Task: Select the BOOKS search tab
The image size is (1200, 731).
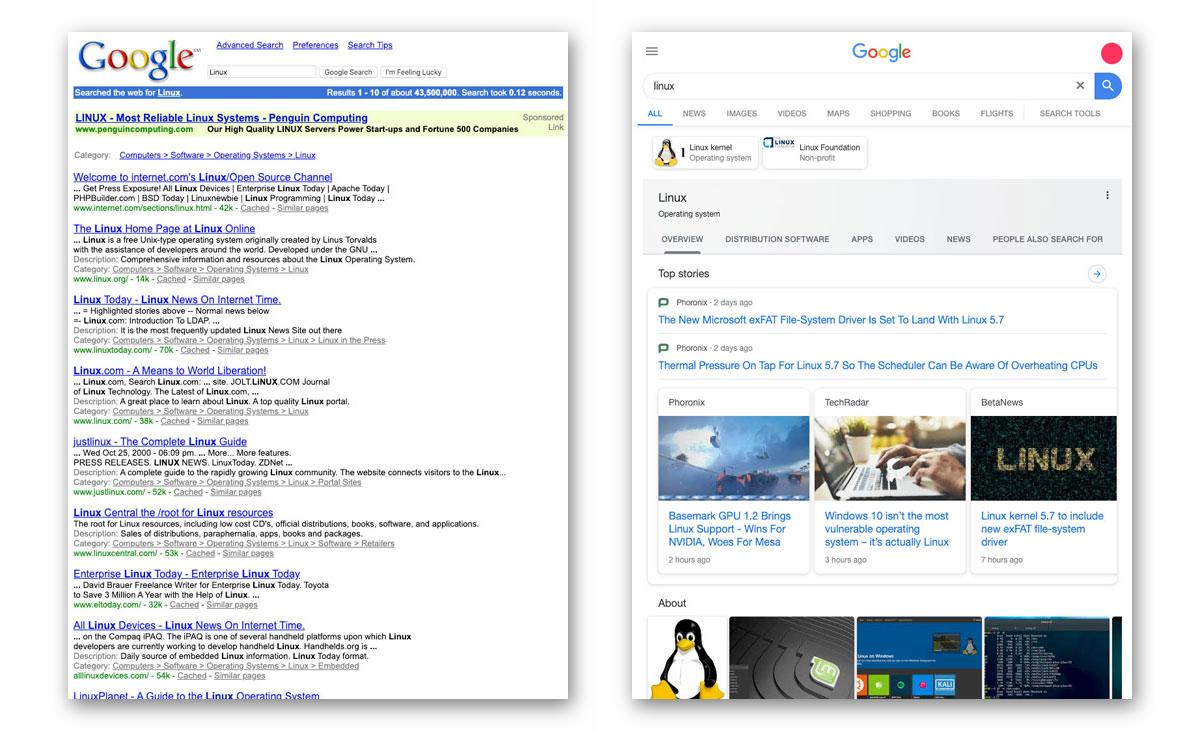Action: click(946, 114)
